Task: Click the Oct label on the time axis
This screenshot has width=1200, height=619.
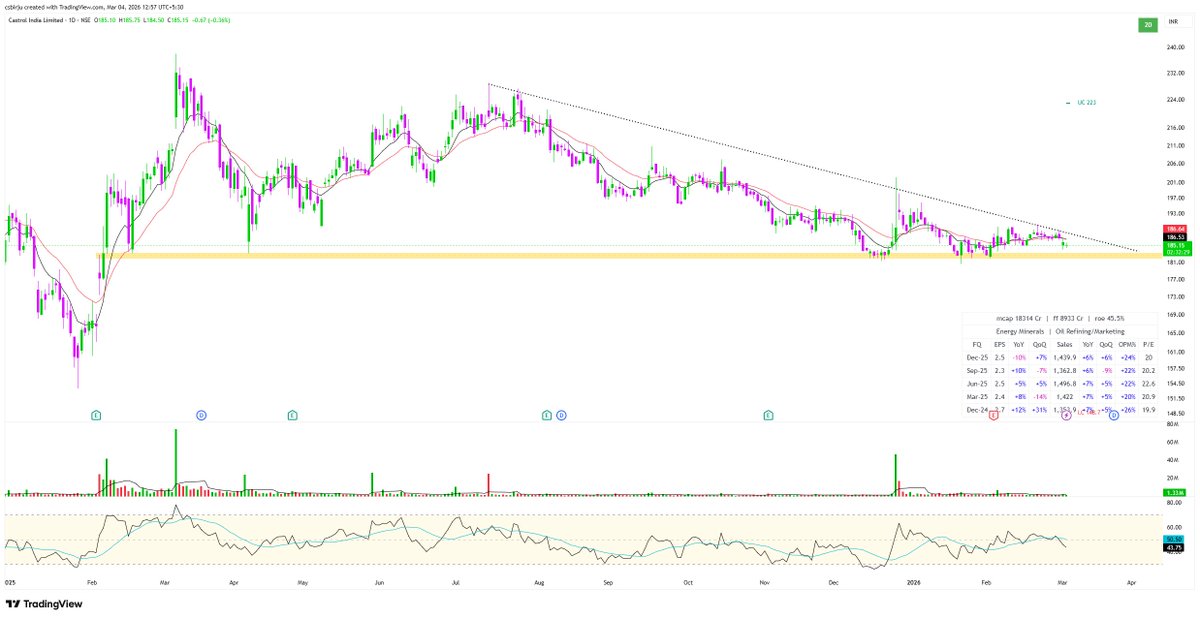Action: tap(687, 580)
